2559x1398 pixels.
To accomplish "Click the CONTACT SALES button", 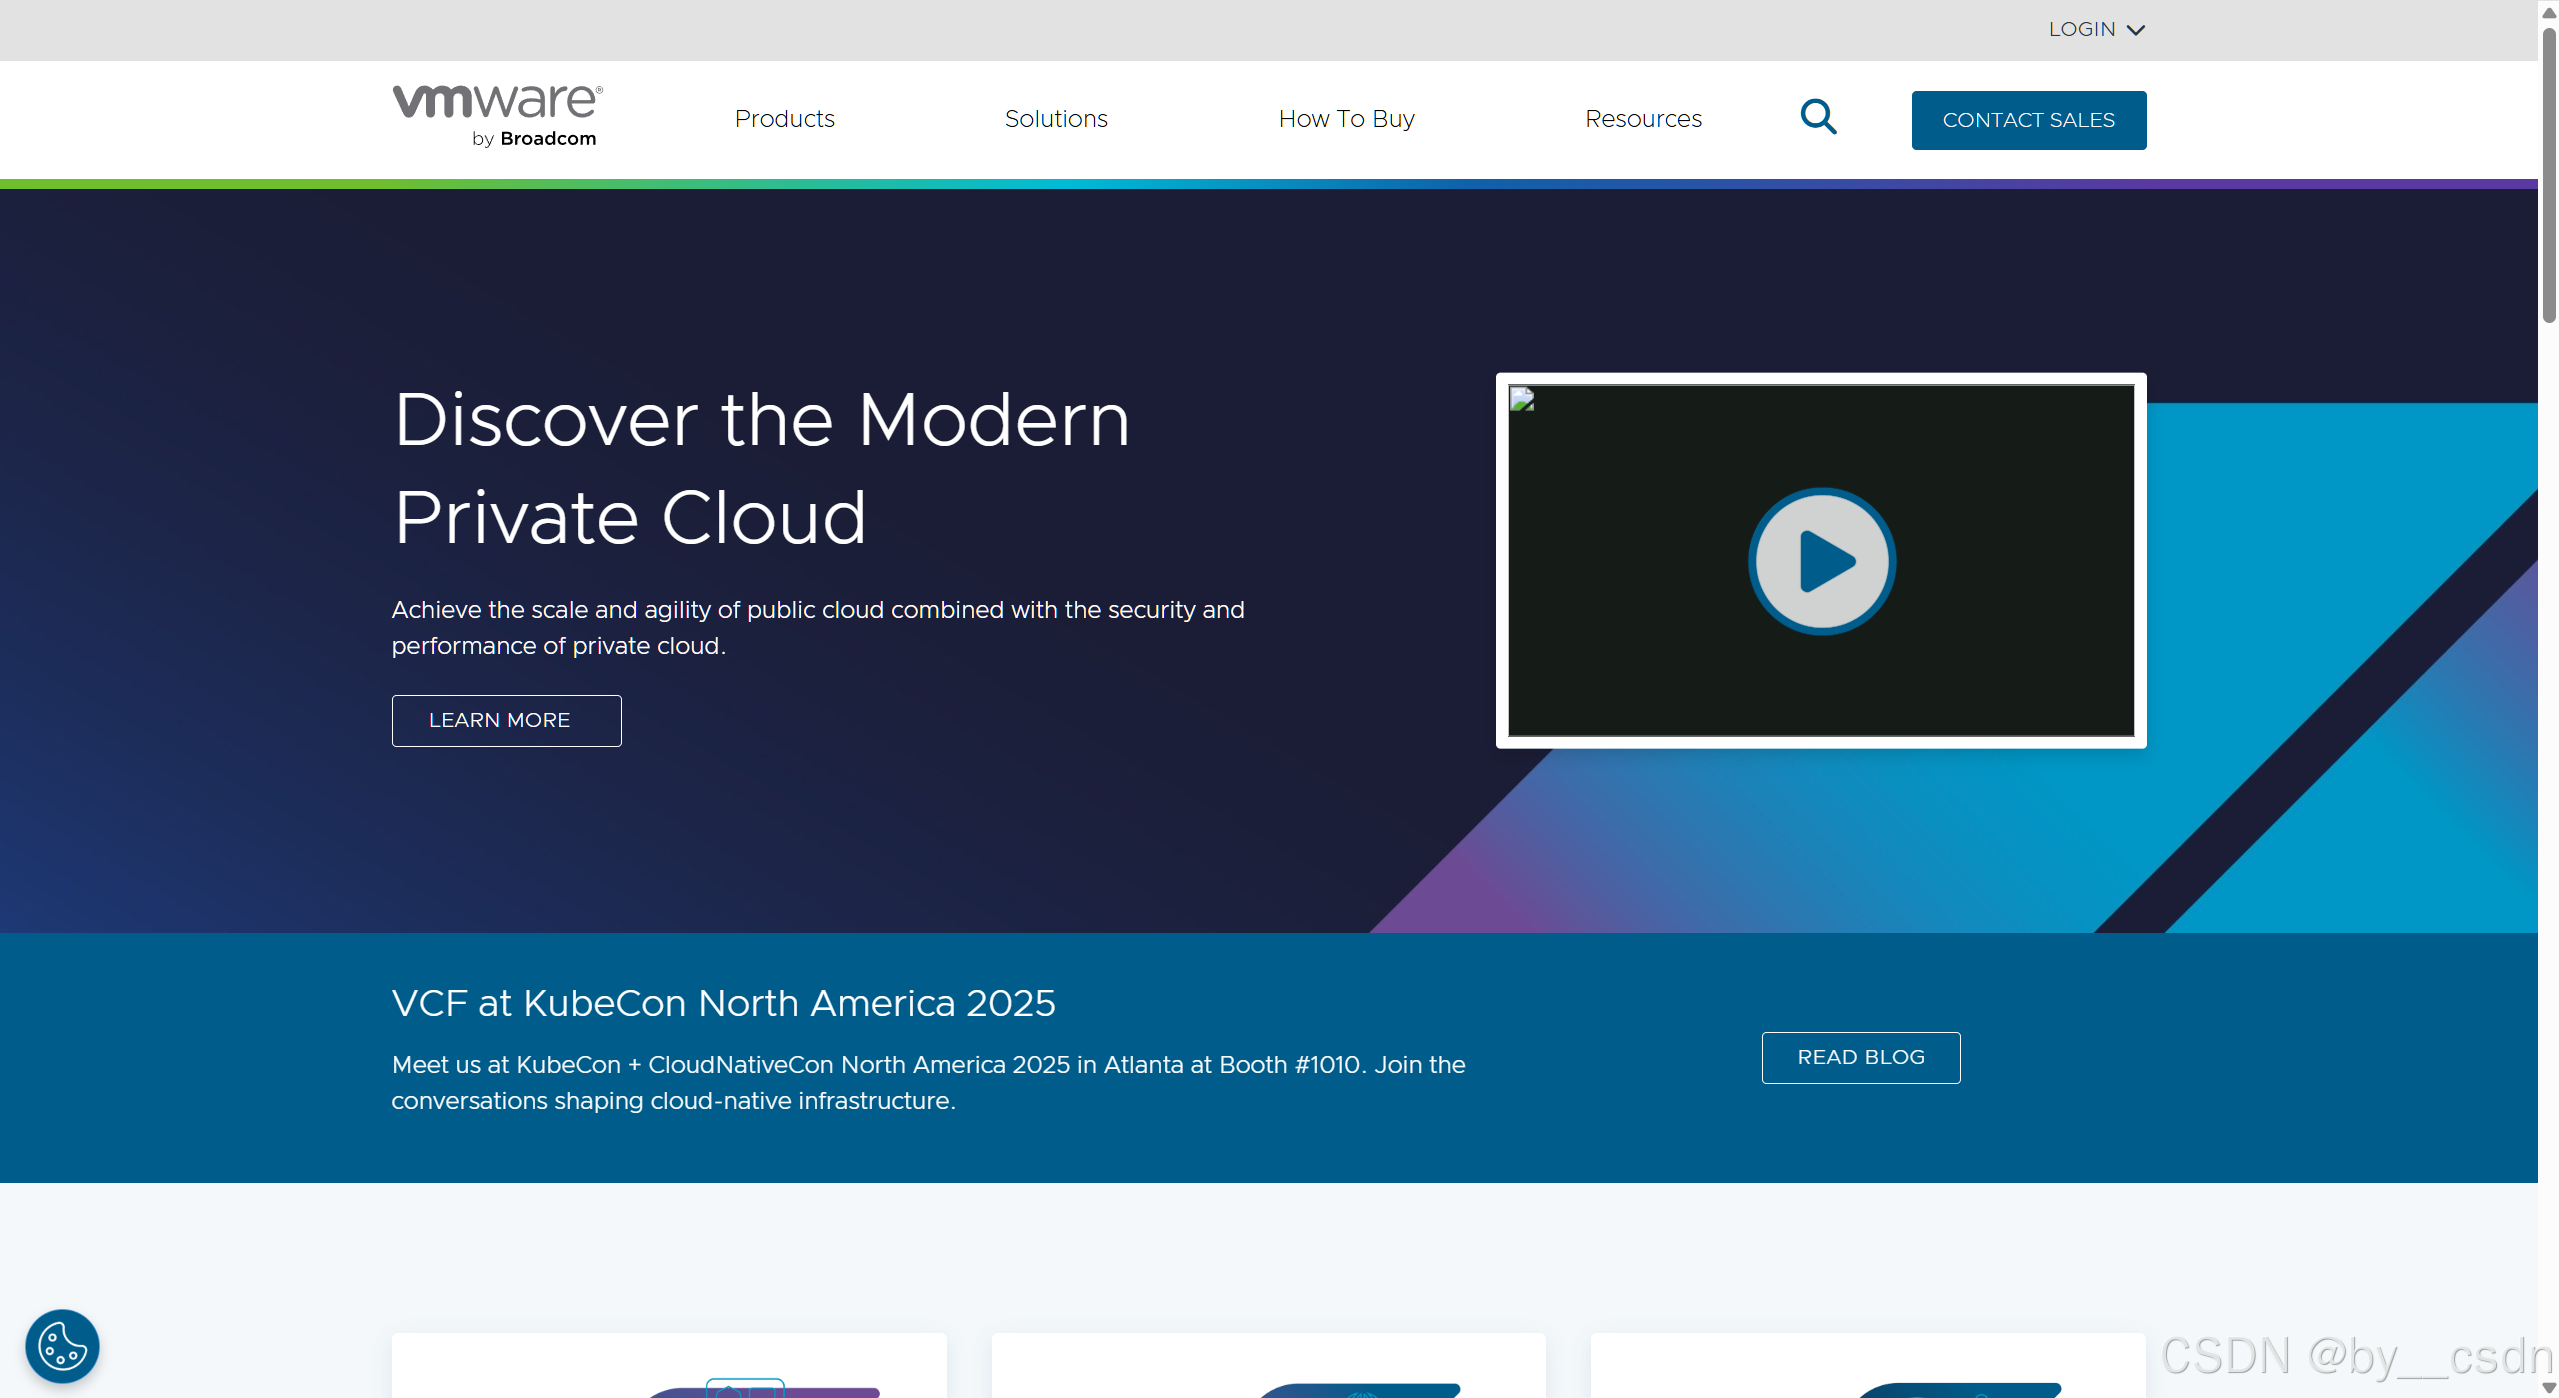I will coord(2028,120).
